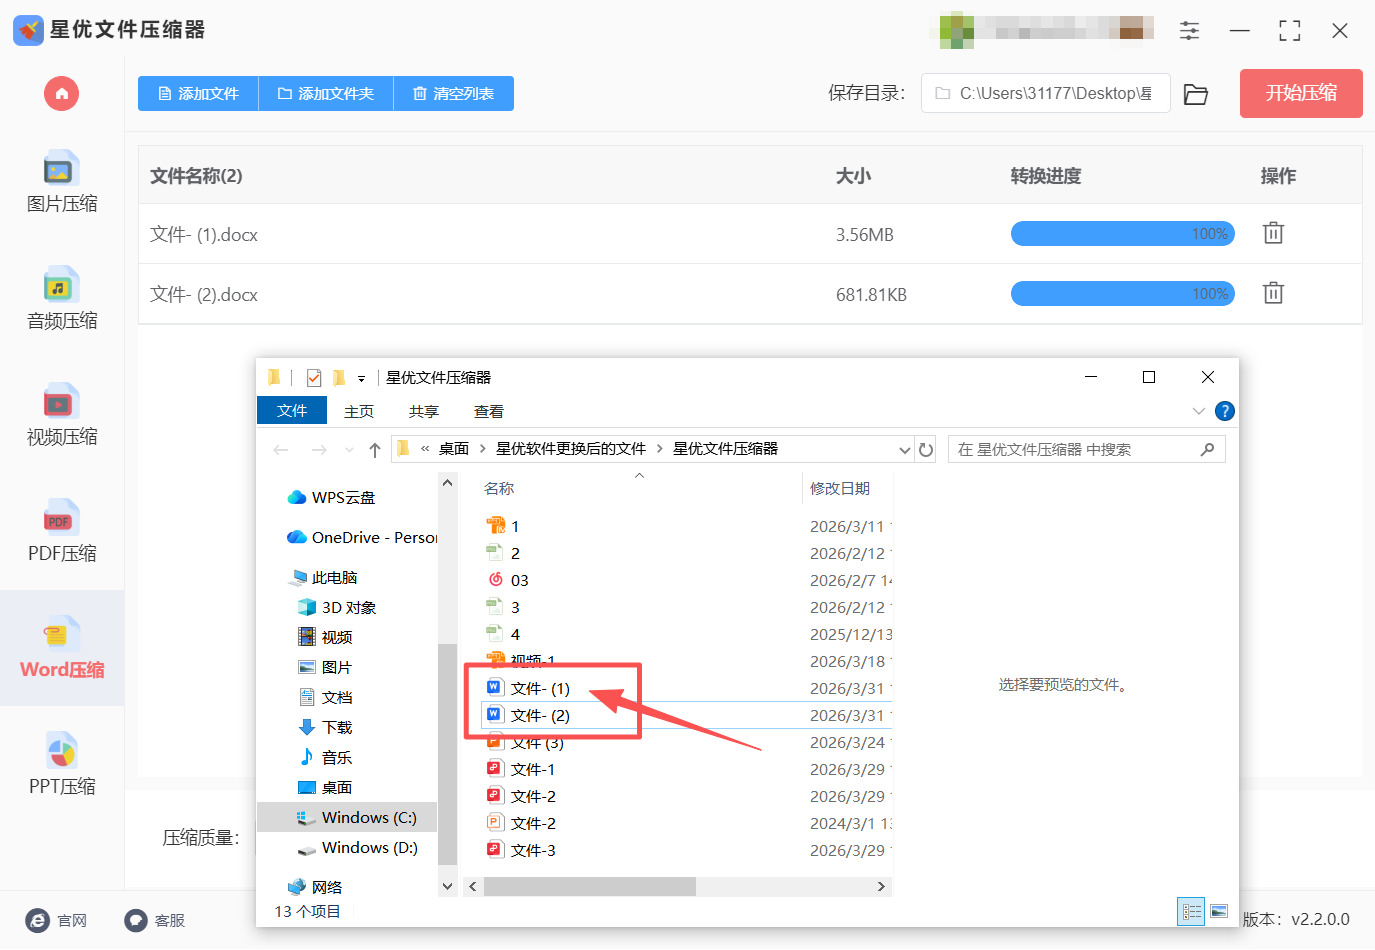1375x950 pixels.
Task: Delete 文件- (1).docx using its trash icon
Action: point(1272,233)
